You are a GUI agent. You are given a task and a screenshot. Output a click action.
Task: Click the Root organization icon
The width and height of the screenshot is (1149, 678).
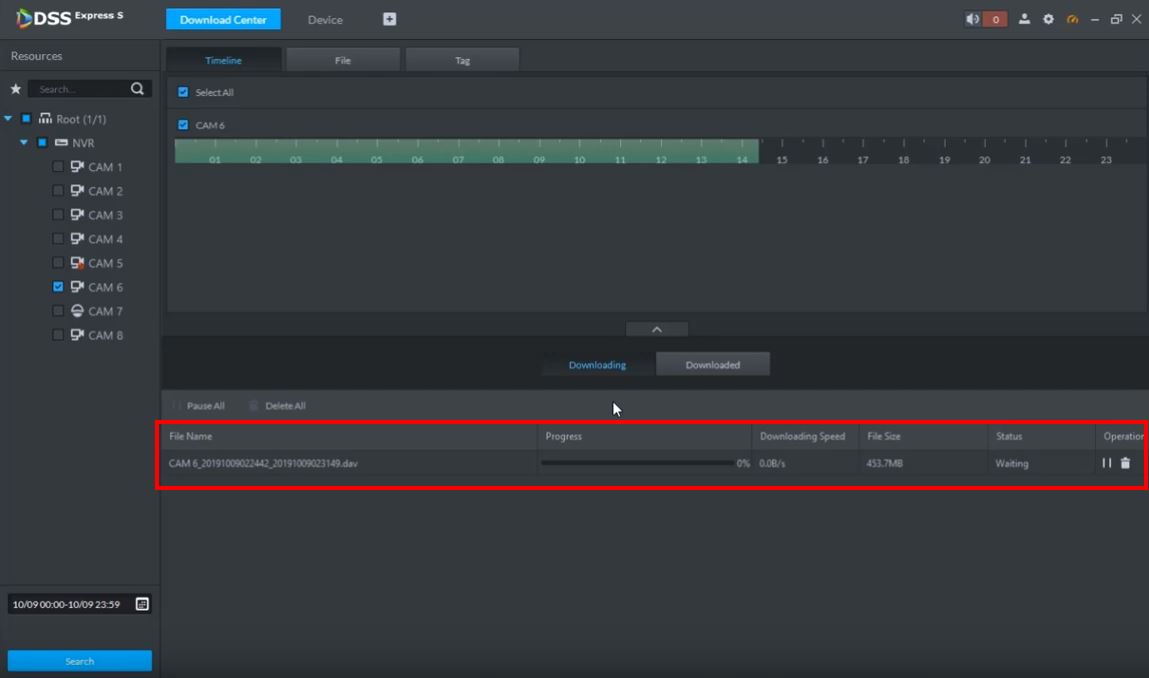pyautogui.click(x=45, y=118)
